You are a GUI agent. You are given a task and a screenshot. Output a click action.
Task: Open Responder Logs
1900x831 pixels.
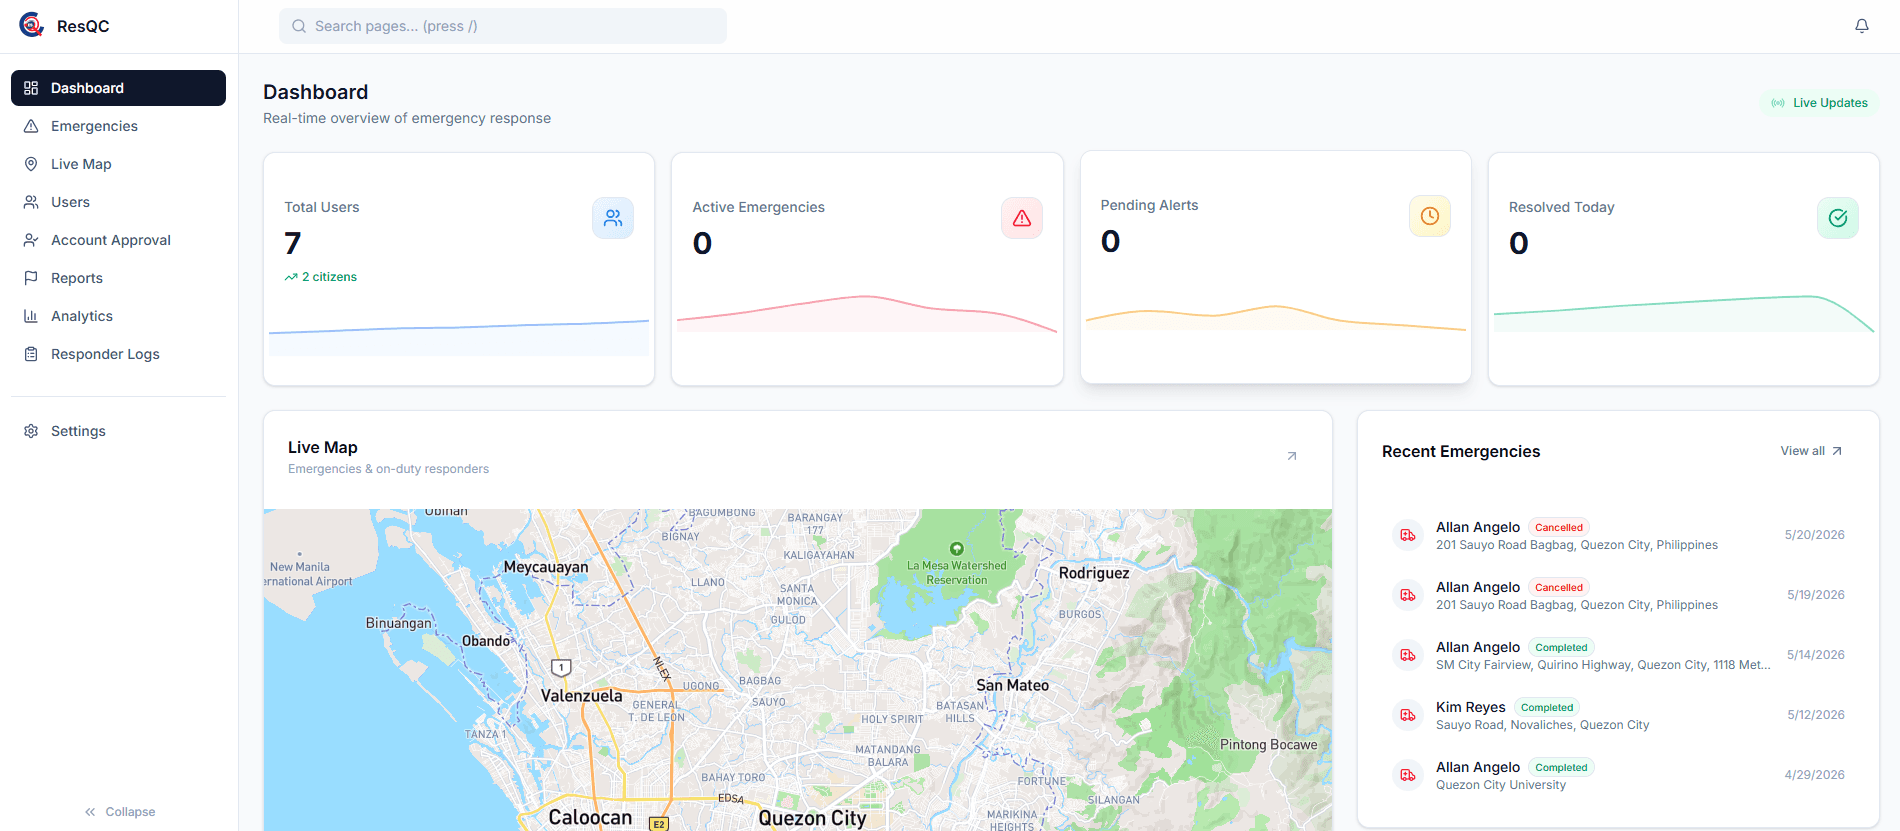point(118,354)
